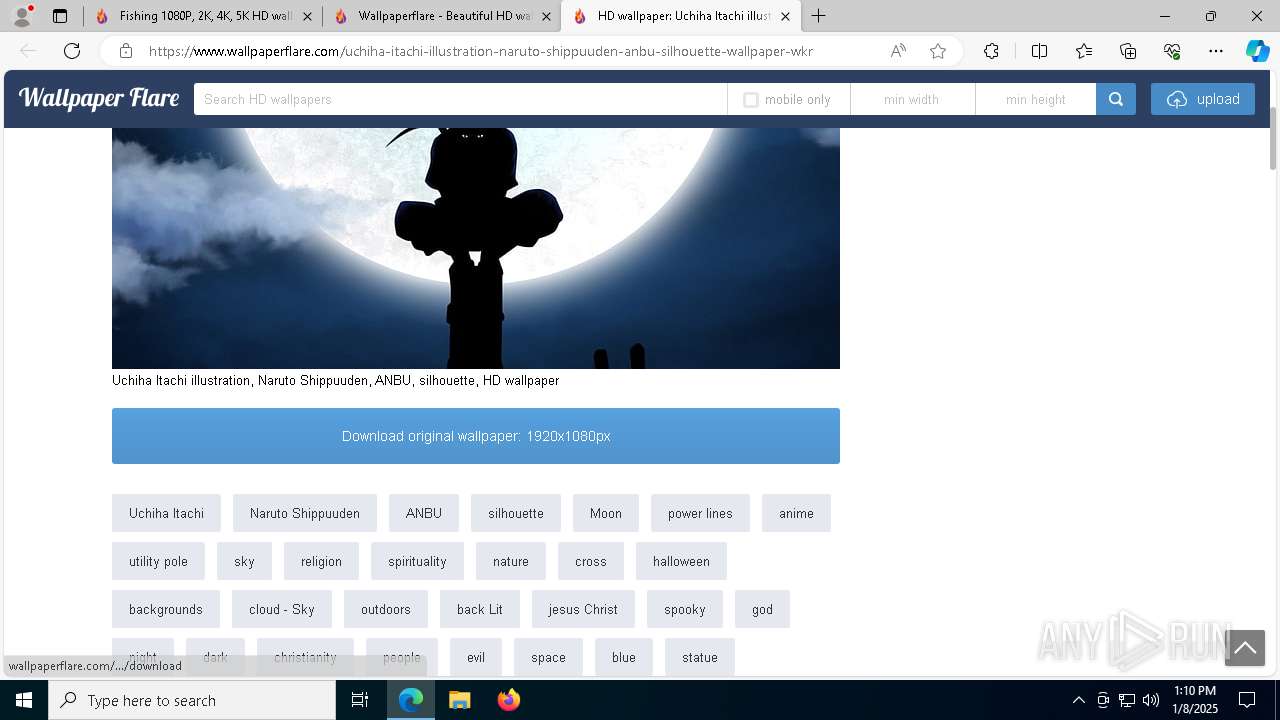The image size is (1280, 720).
Task: Click the upload button
Action: coord(1203,99)
